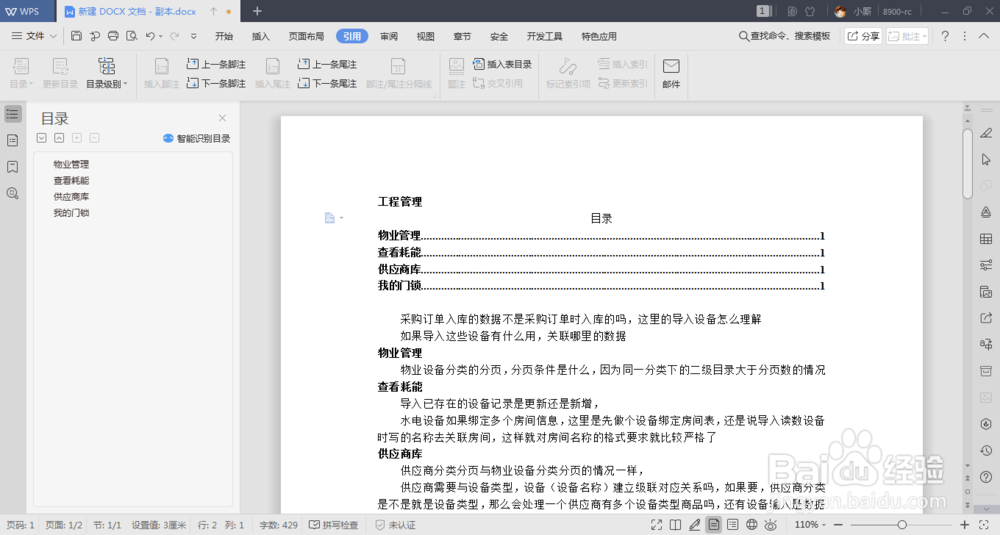Click 上一条尾注 (previous endnote)
The image size is (1000, 535).
tap(327, 64)
